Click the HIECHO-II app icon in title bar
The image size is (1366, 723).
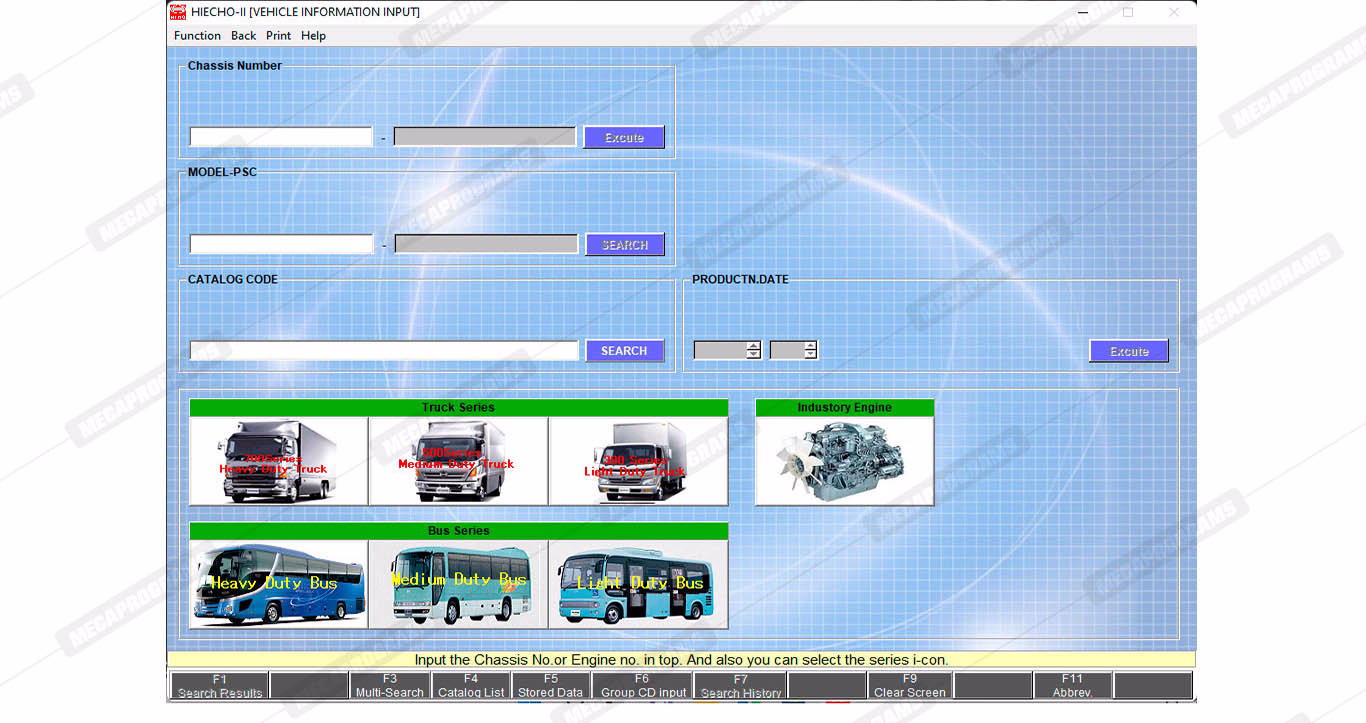tap(178, 12)
